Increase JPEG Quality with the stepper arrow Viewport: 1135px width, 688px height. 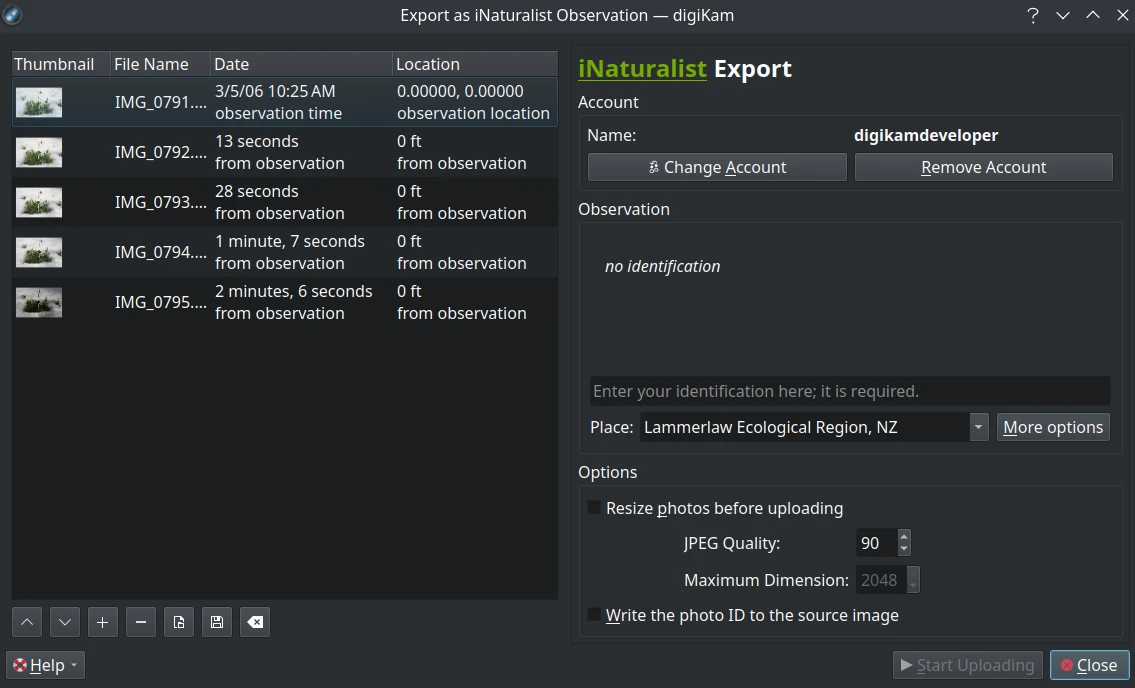[903, 538]
